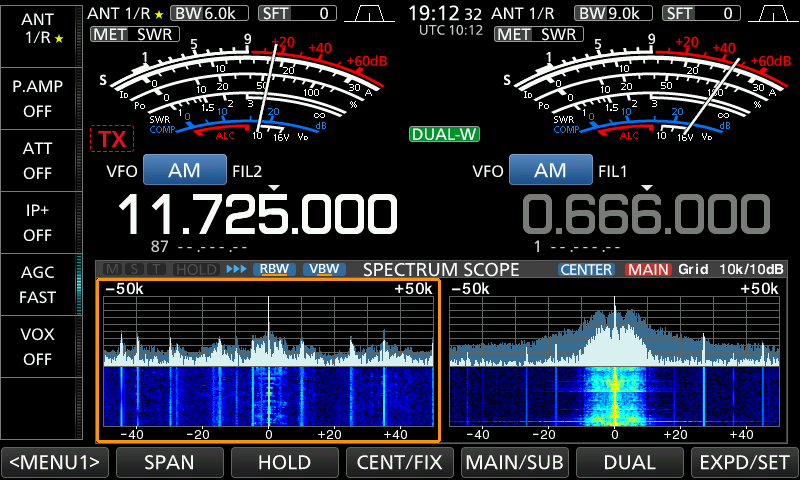This screenshot has height=480, width=800.
Task: Tap the Grid 10k/10dB readout
Action: click(x=731, y=269)
